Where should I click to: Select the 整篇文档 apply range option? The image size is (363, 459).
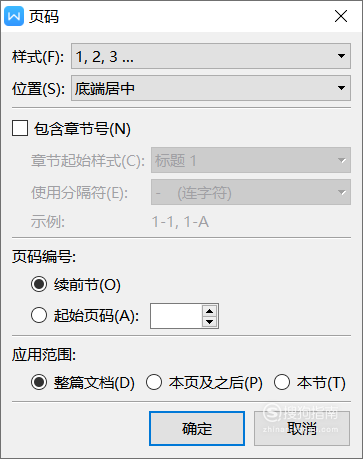[x=39, y=382]
